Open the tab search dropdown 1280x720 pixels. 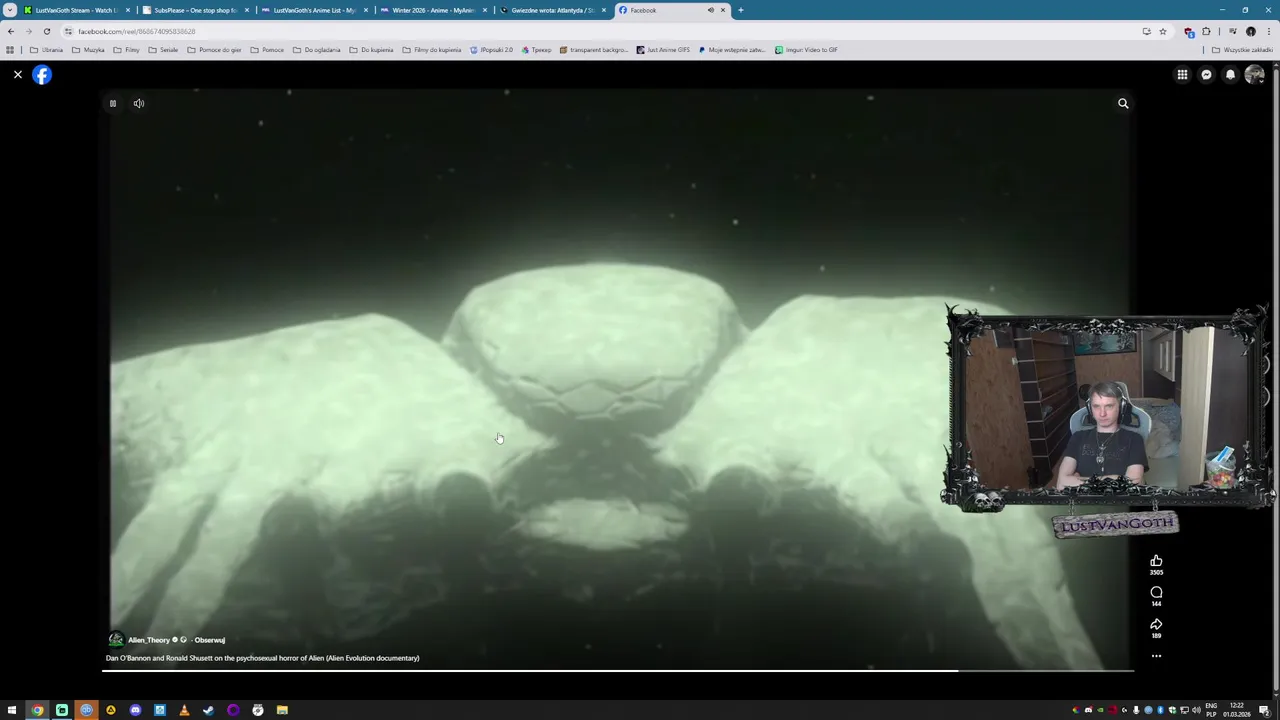pos(9,10)
